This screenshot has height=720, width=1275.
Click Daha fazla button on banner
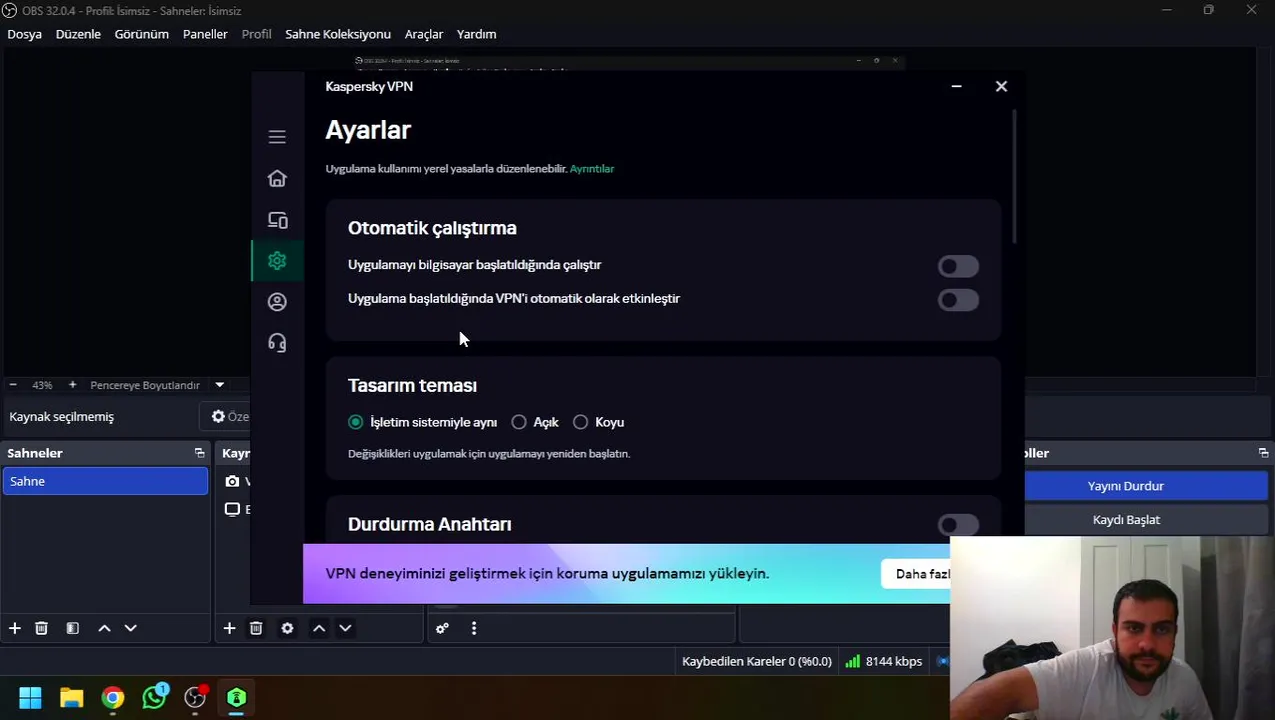click(x=915, y=574)
